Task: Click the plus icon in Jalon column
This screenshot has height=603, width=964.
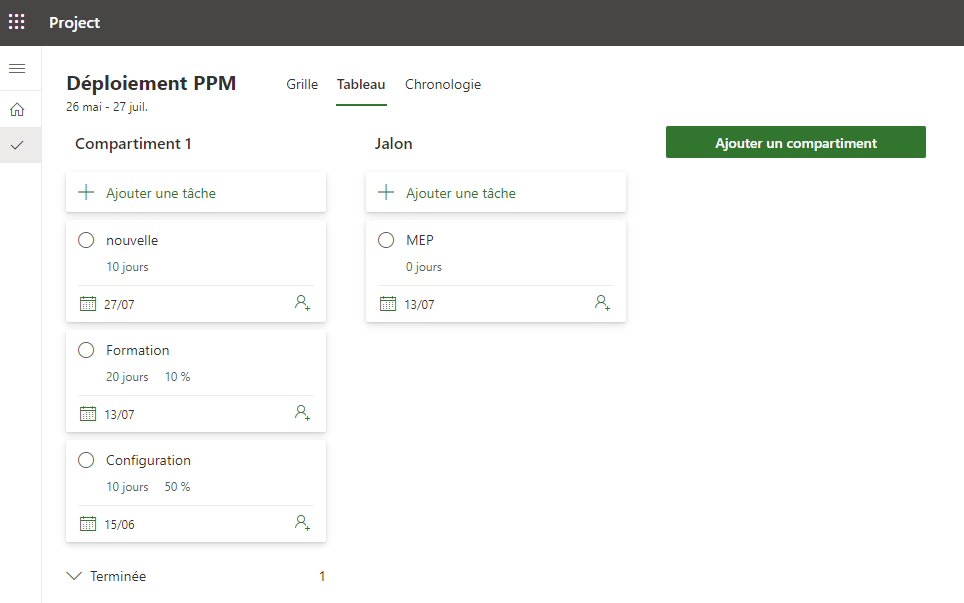Action: [x=386, y=192]
